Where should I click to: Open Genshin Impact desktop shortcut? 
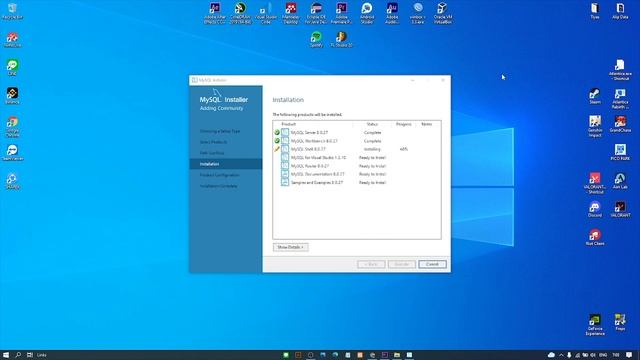pyautogui.click(x=595, y=126)
